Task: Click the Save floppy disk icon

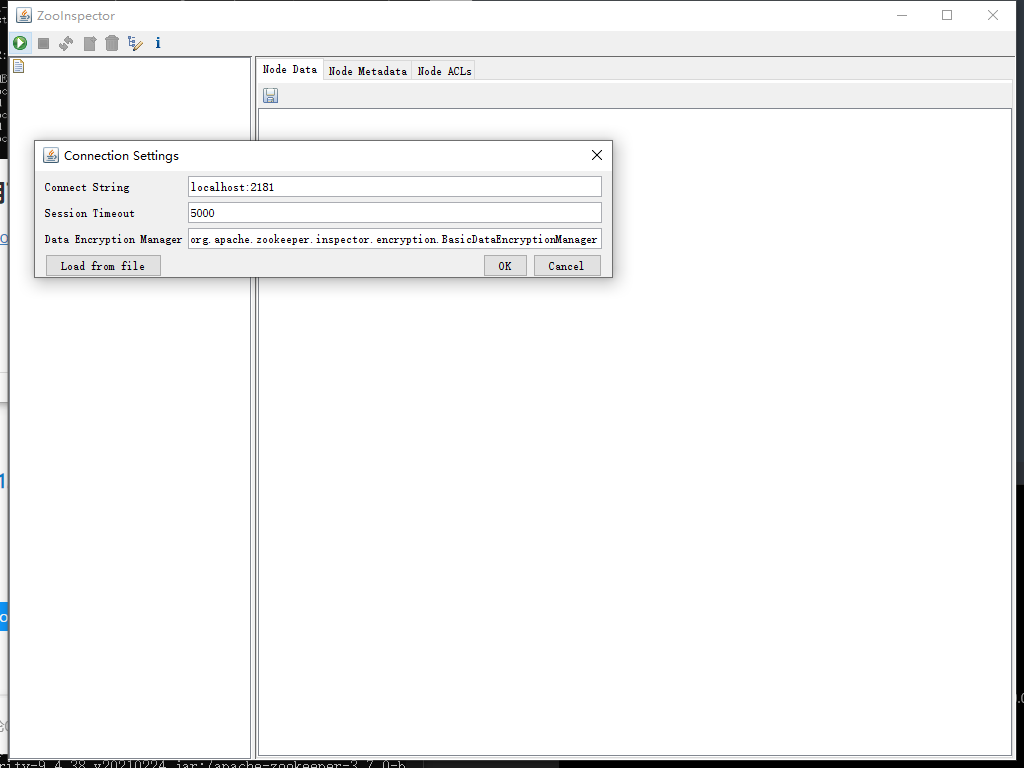Action: 270,96
